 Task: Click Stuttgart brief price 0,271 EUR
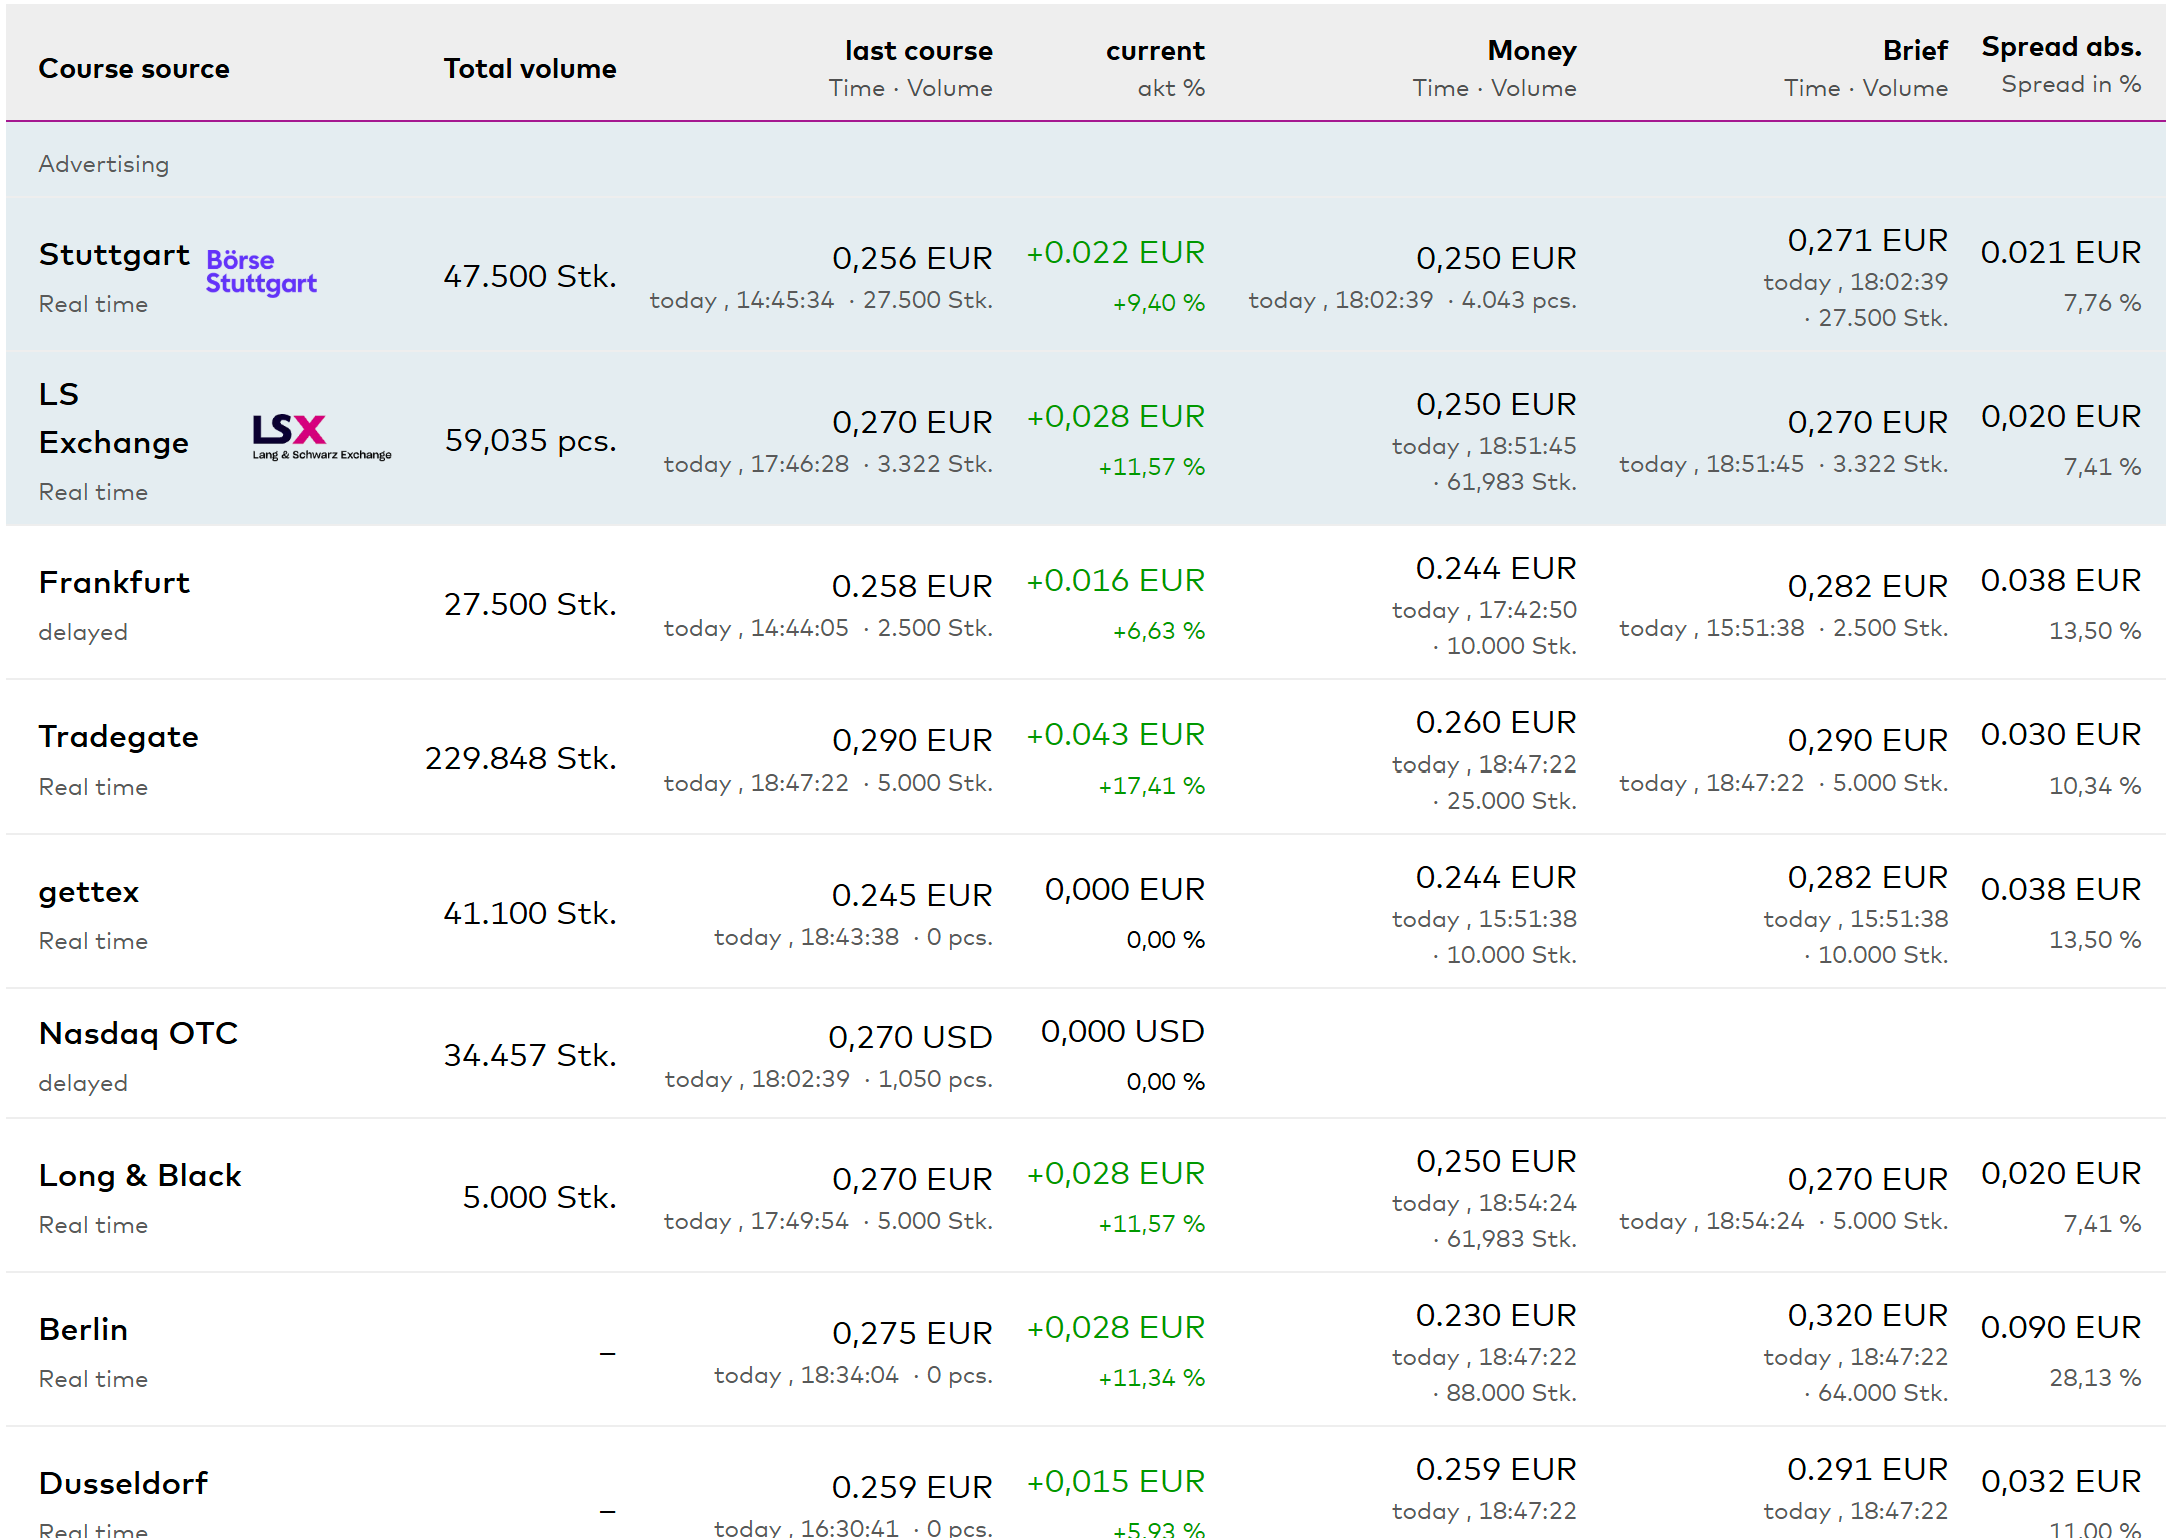tap(1867, 240)
